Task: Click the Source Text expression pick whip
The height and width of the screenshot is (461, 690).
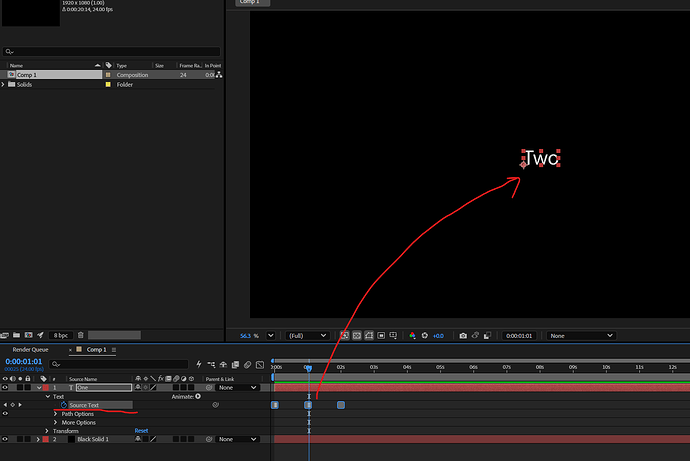Action: (x=216, y=405)
